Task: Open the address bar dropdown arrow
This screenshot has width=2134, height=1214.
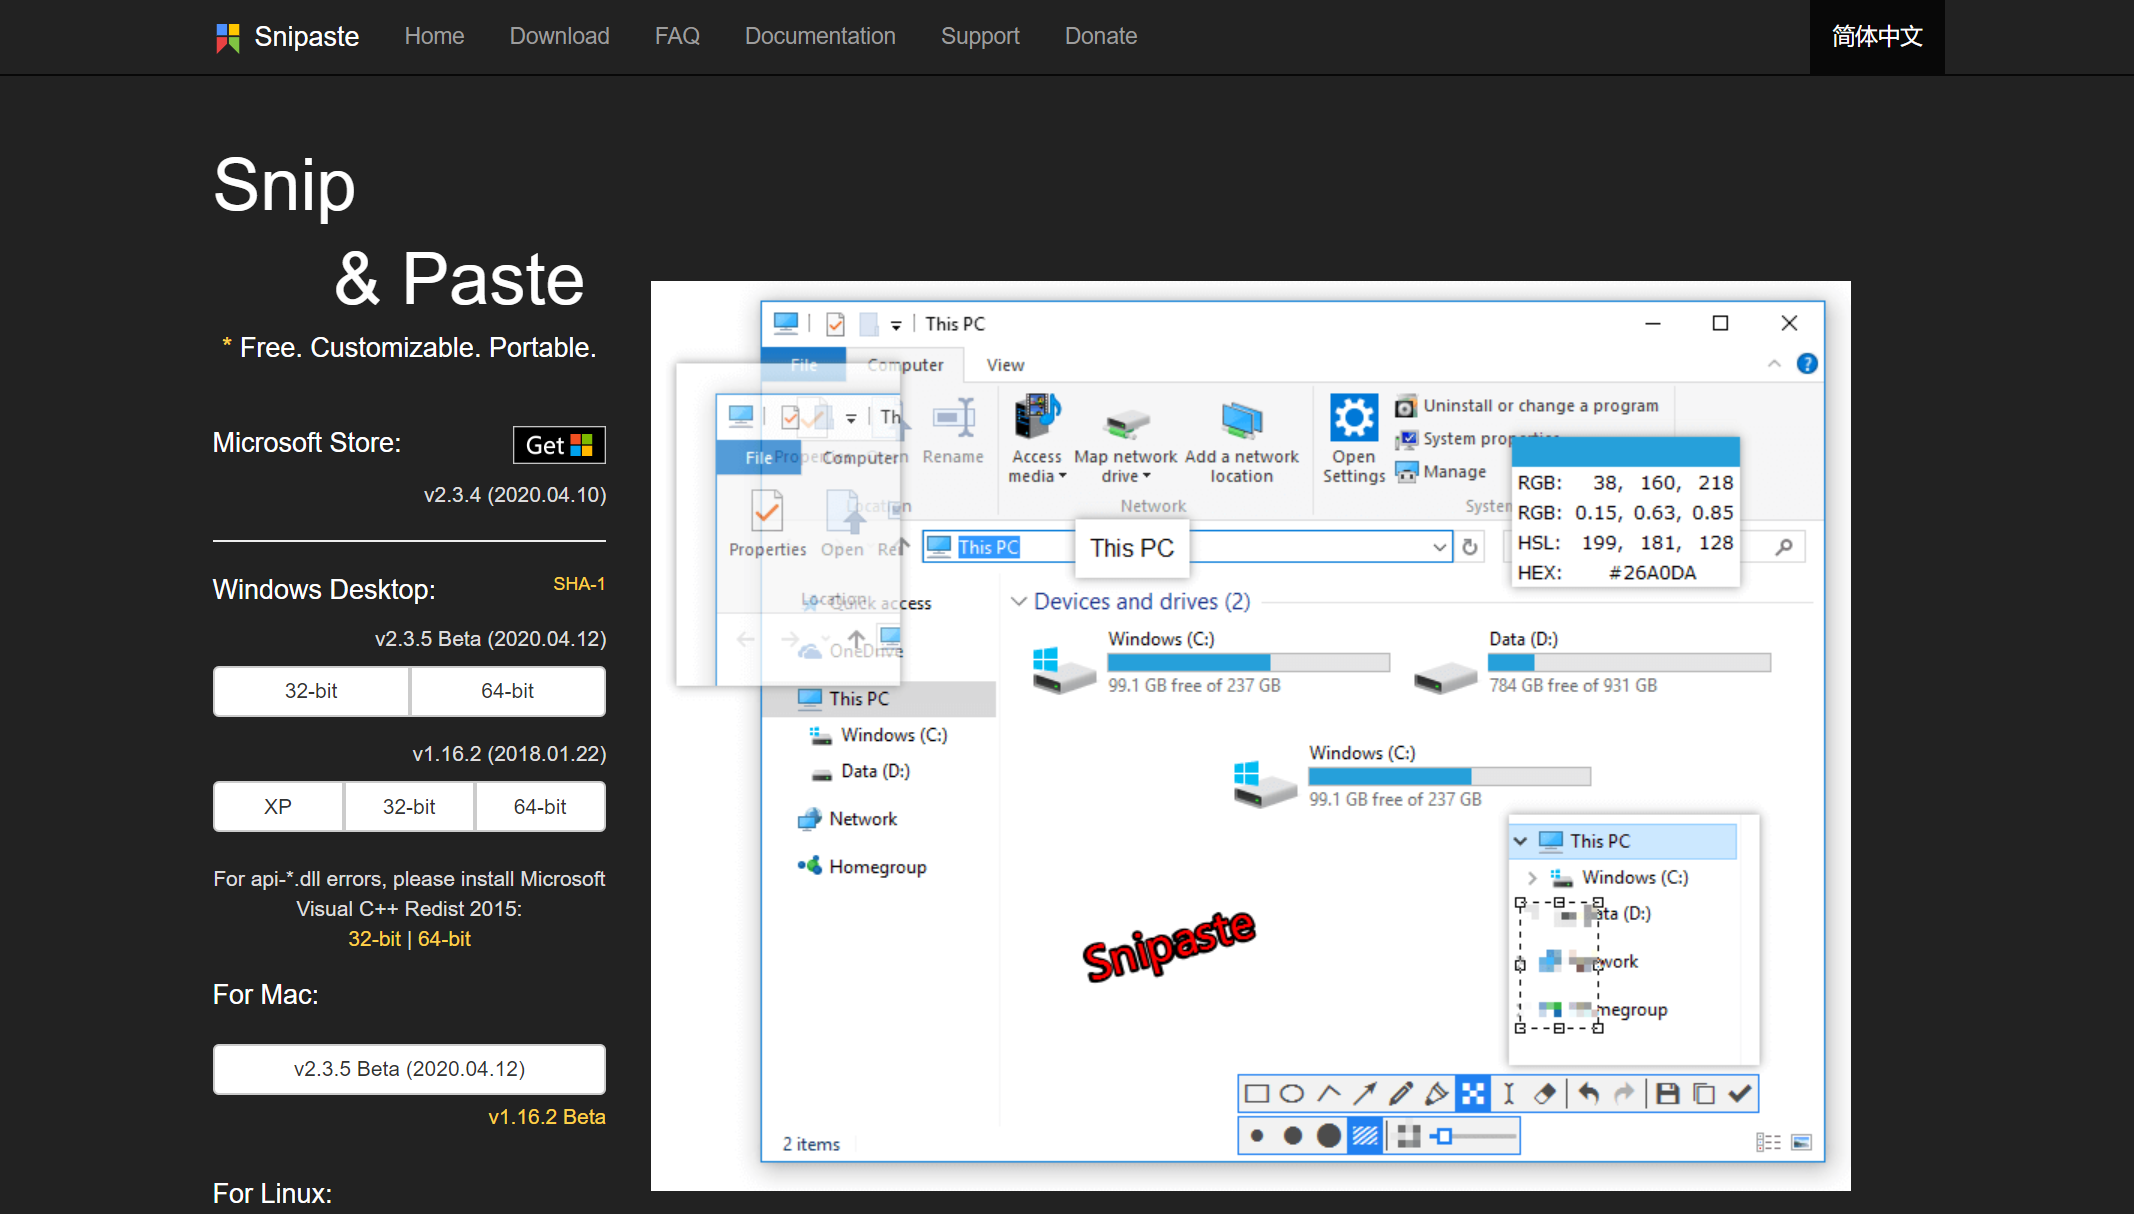Action: [x=1439, y=547]
